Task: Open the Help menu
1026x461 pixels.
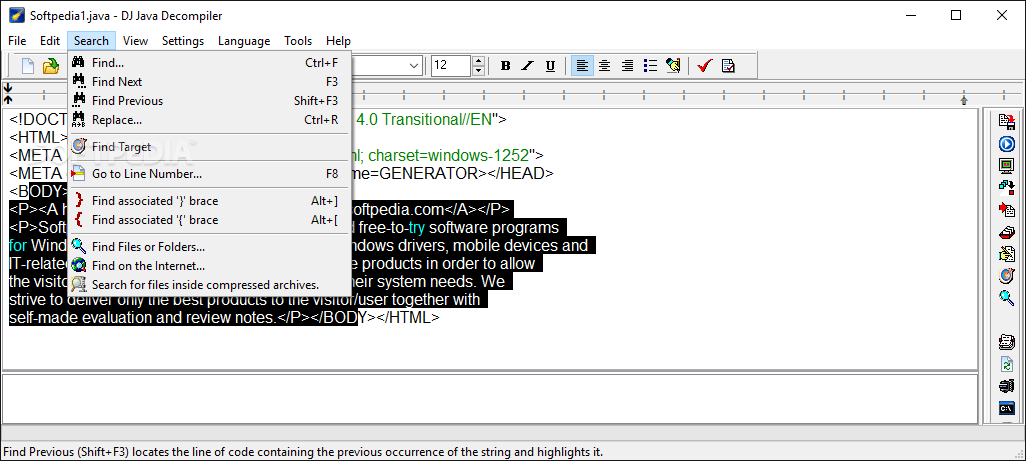Action: [338, 41]
